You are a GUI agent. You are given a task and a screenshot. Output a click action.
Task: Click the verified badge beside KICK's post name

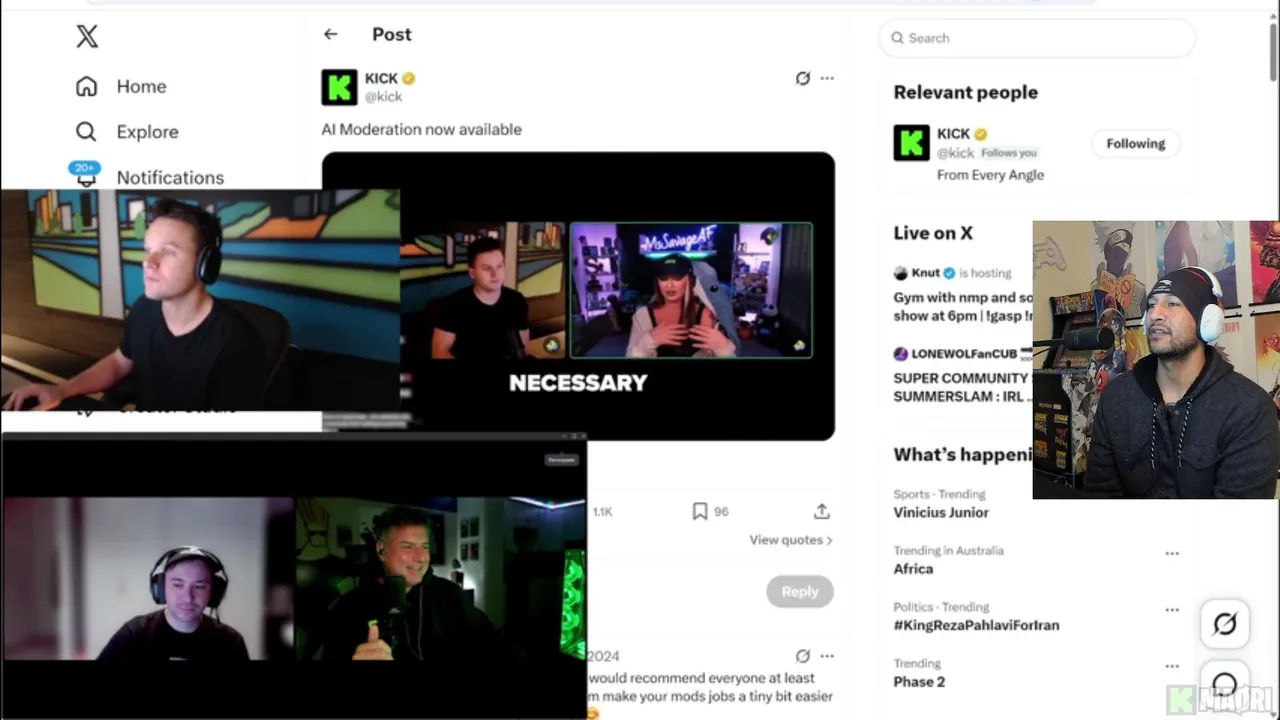[x=409, y=78]
